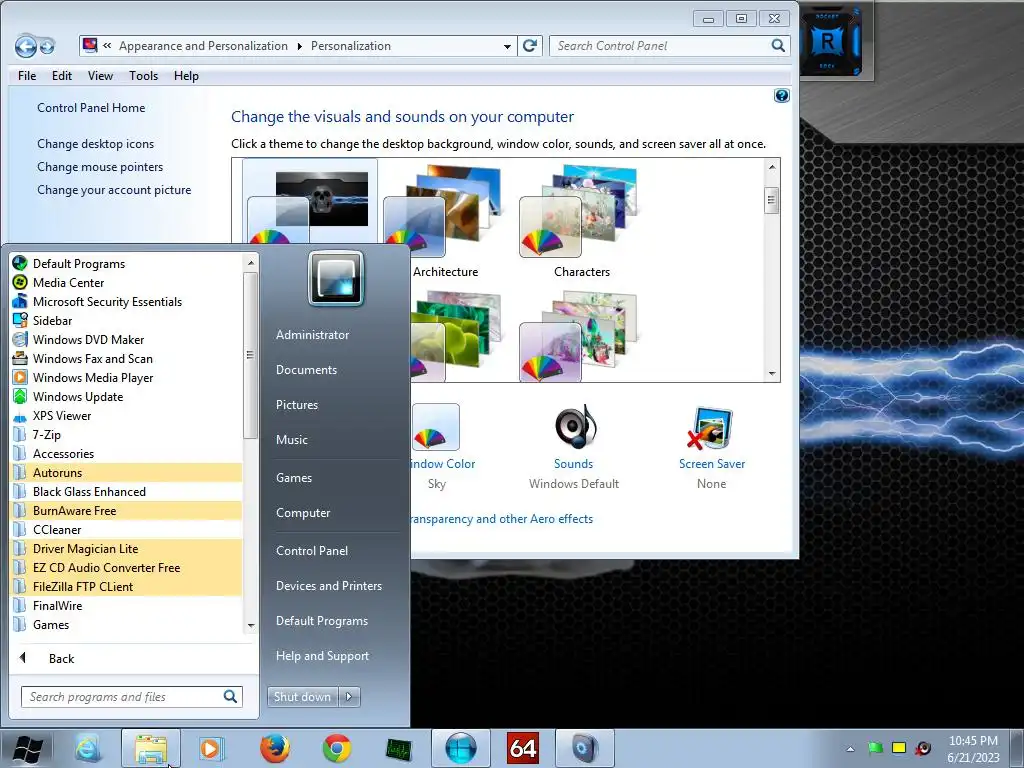Open Administrator folder from Start menu
1024x768 pixels.
[312, 334]
